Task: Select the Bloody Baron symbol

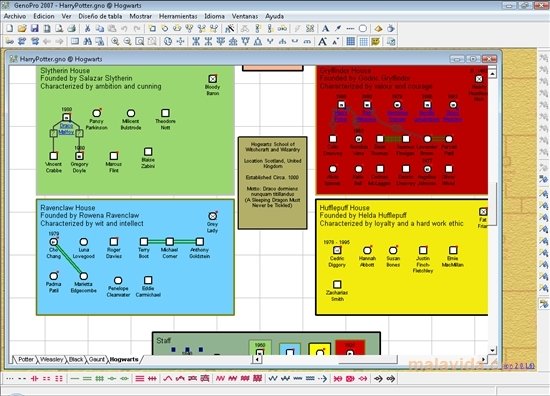Action: click(213, 79)
